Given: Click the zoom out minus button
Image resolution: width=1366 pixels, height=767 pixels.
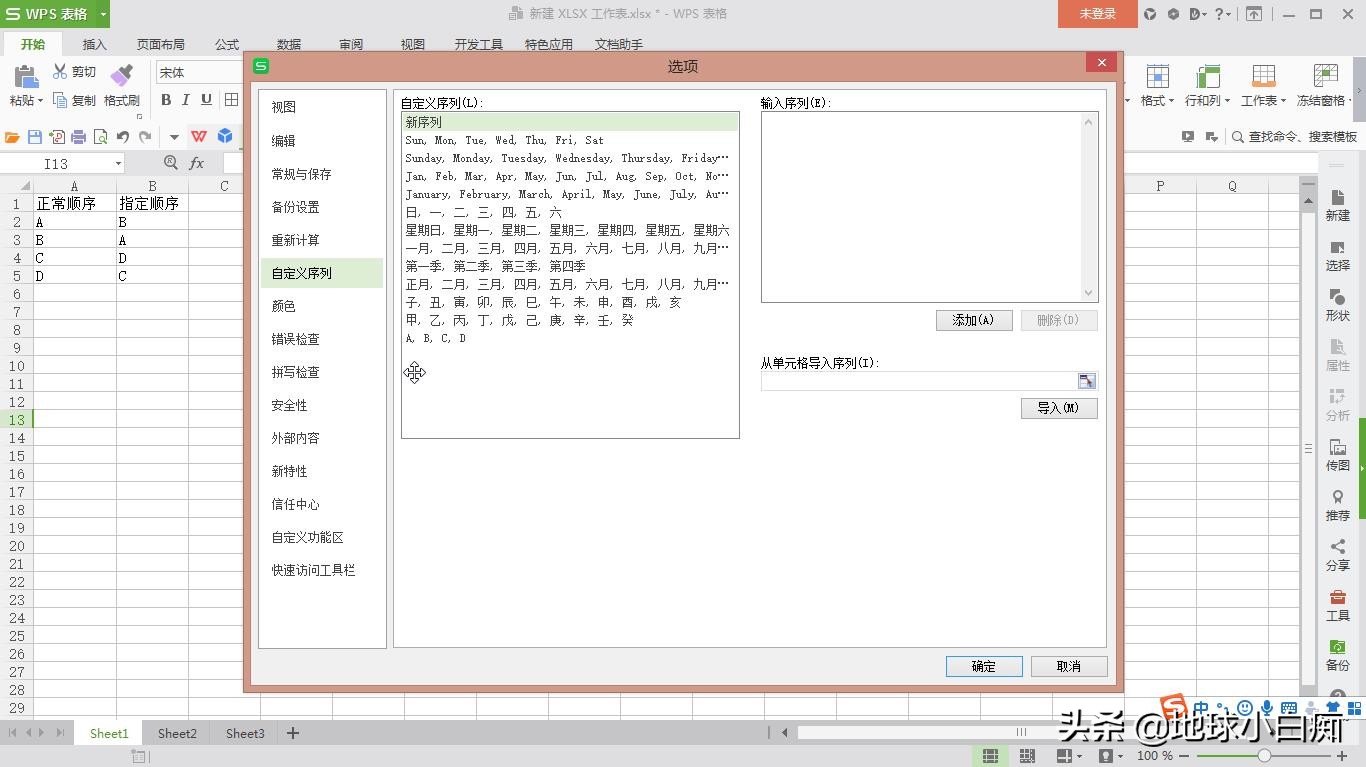Looking at the screenshot, I should point(1184,756).
